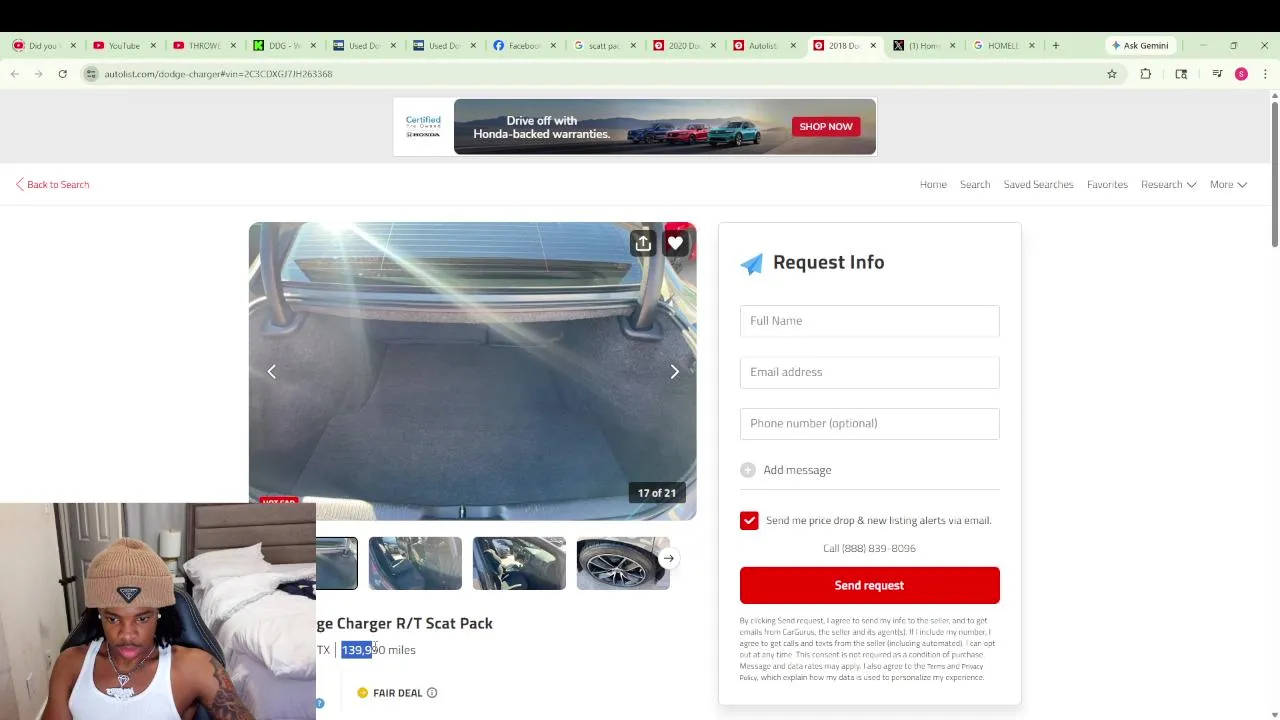This screenshot has height=720, width=1280.
Task: Select the wheel thumbnail image
Action: click(x=623, y=563)
